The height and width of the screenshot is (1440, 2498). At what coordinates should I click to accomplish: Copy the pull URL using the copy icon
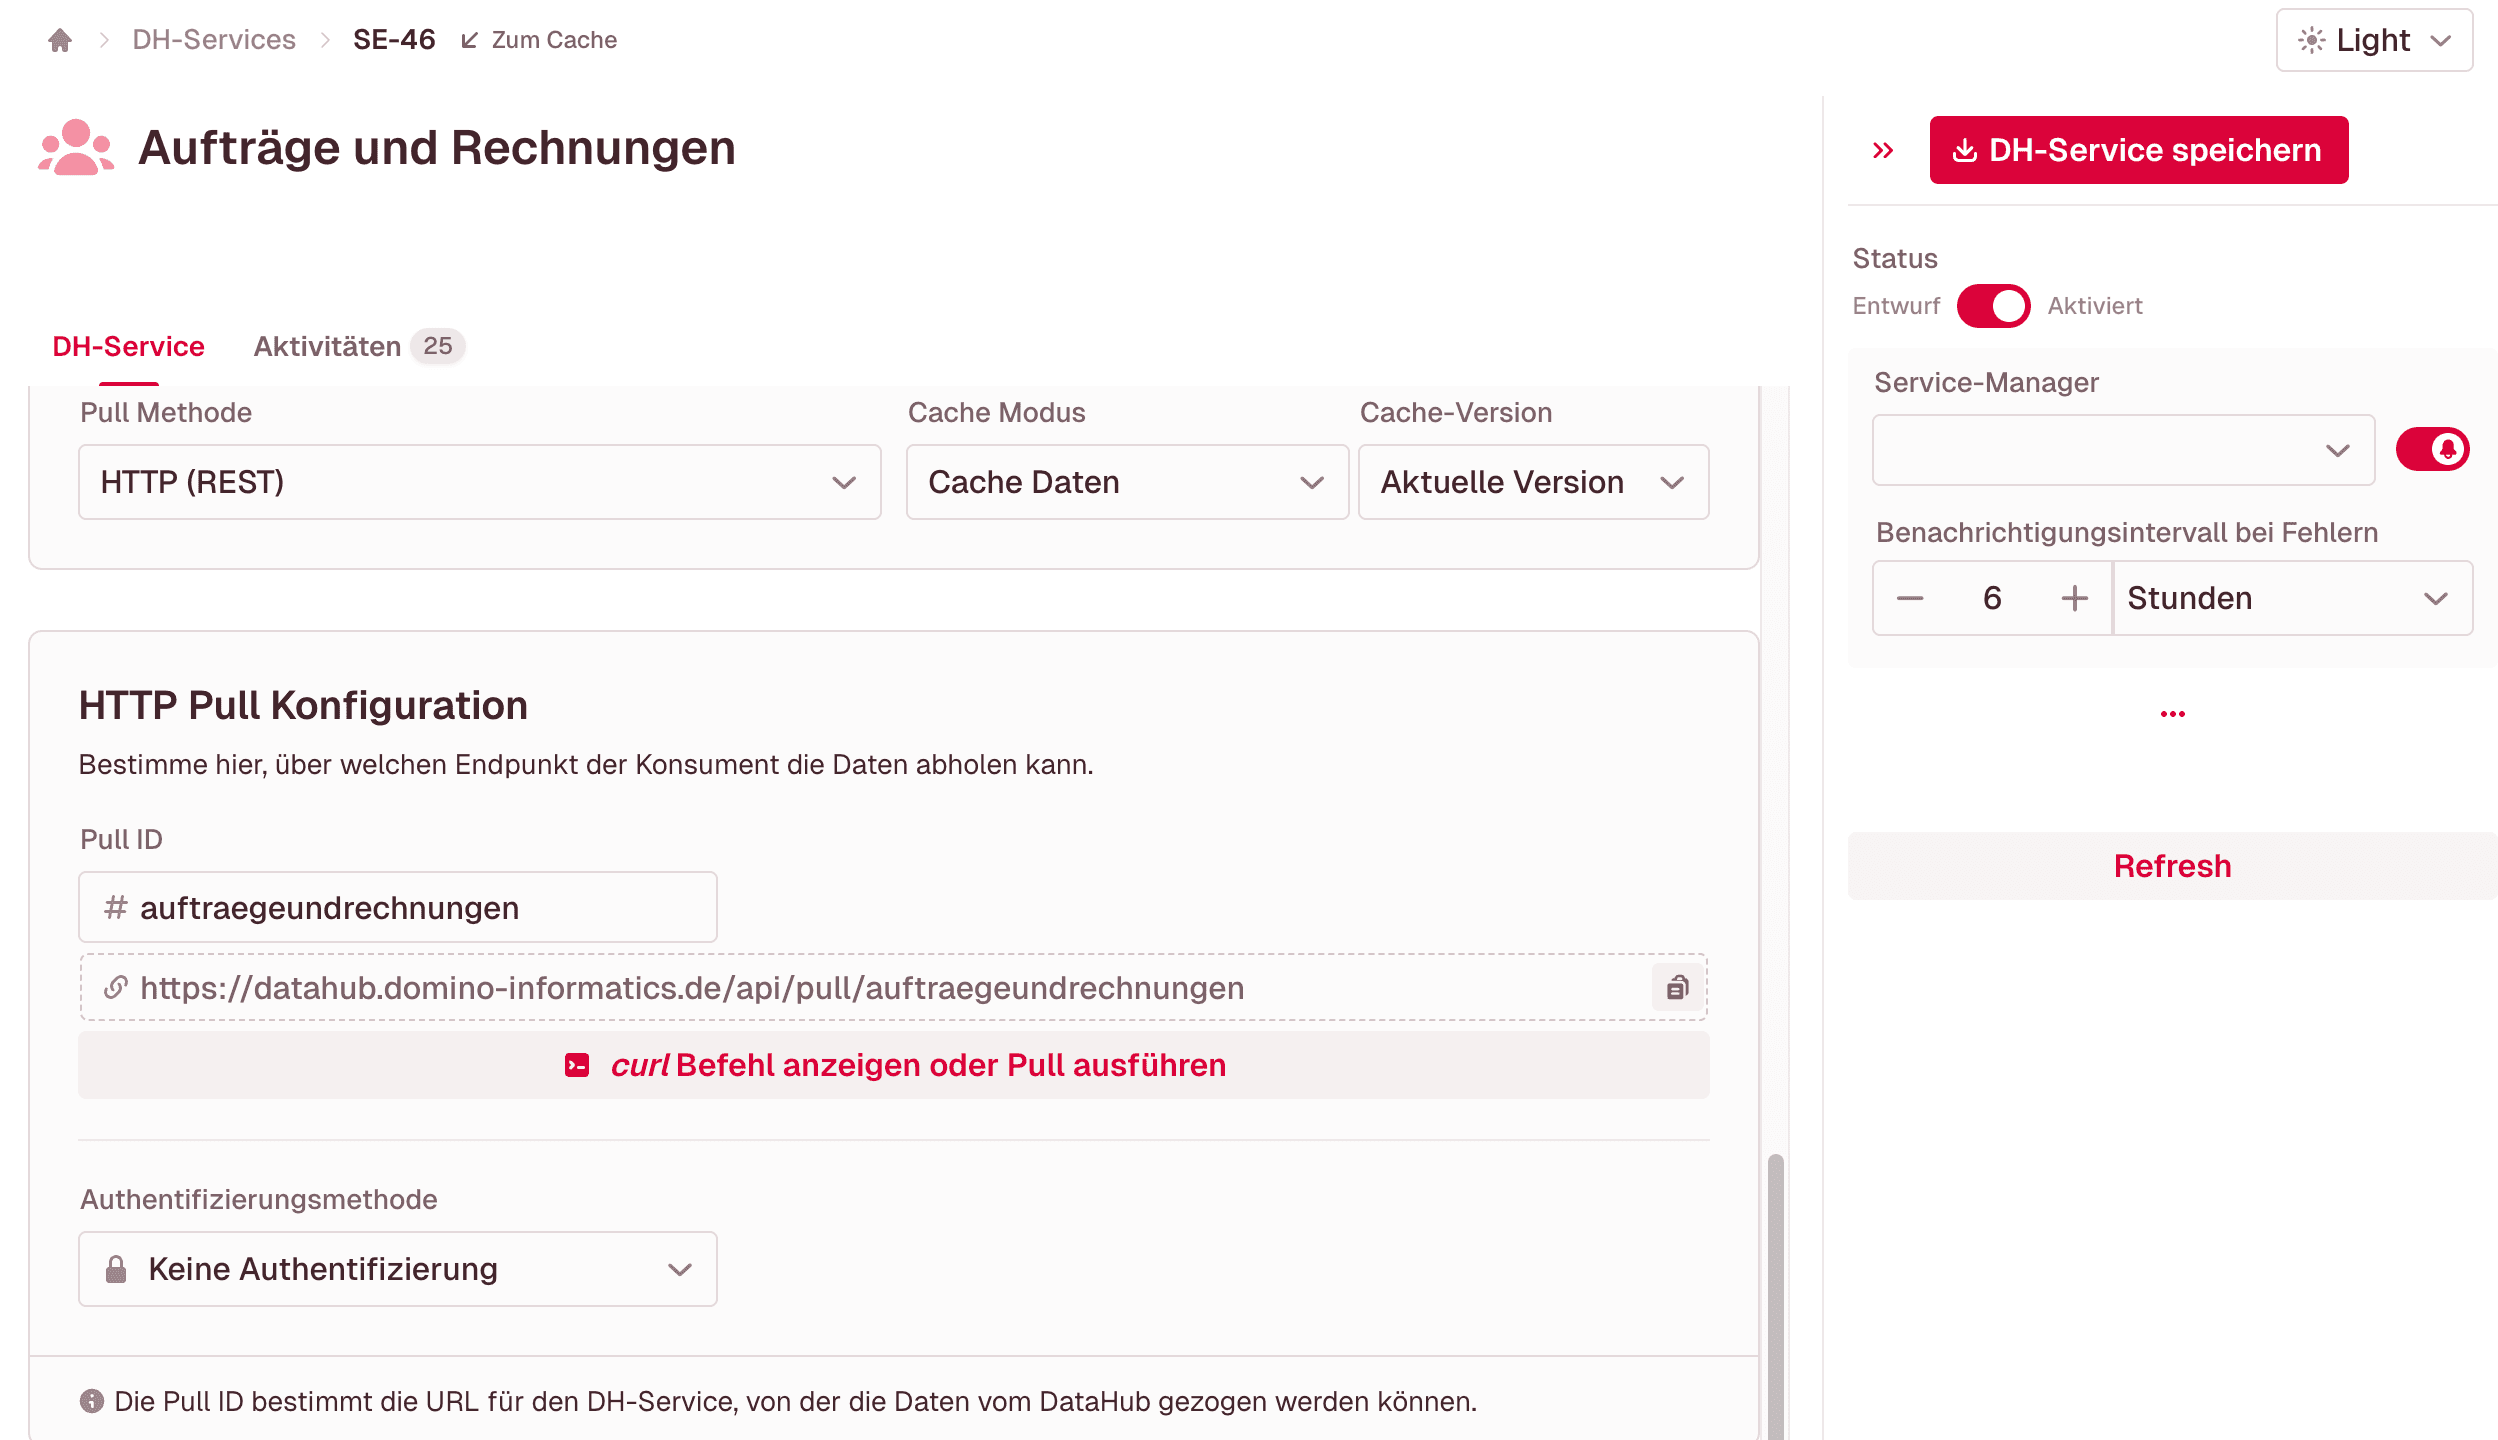point(1676,987)
